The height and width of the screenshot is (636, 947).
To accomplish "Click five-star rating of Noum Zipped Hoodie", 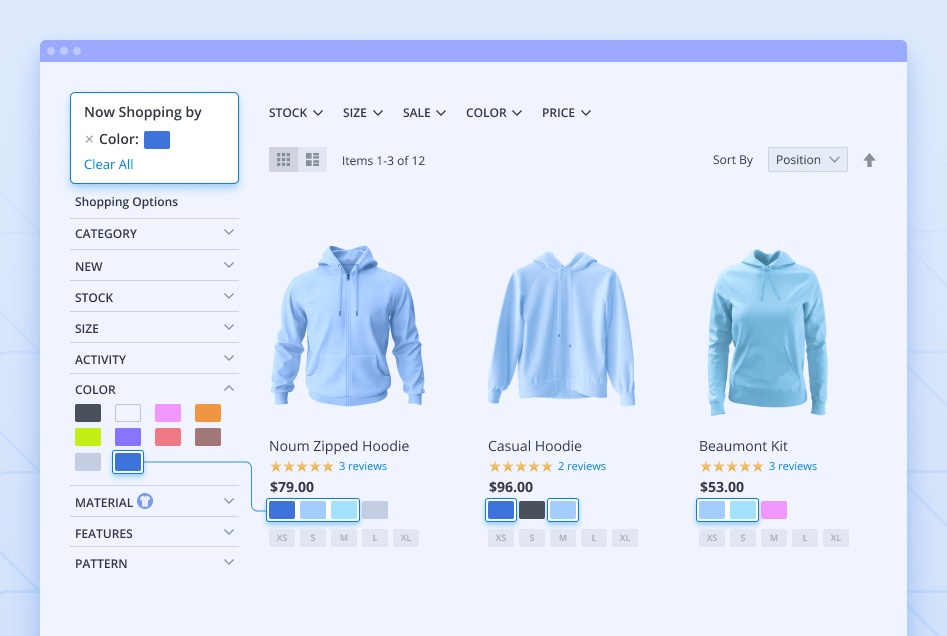I will (301, 467).
